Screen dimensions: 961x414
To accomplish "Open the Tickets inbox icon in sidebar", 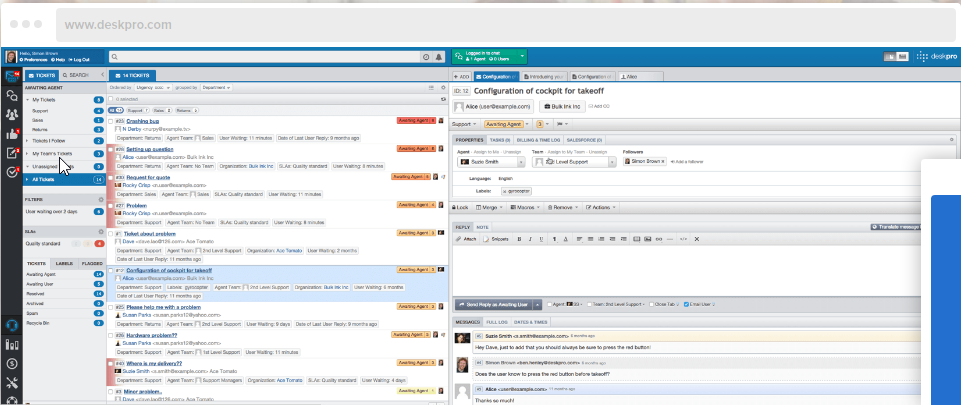I will click(12, 76).
